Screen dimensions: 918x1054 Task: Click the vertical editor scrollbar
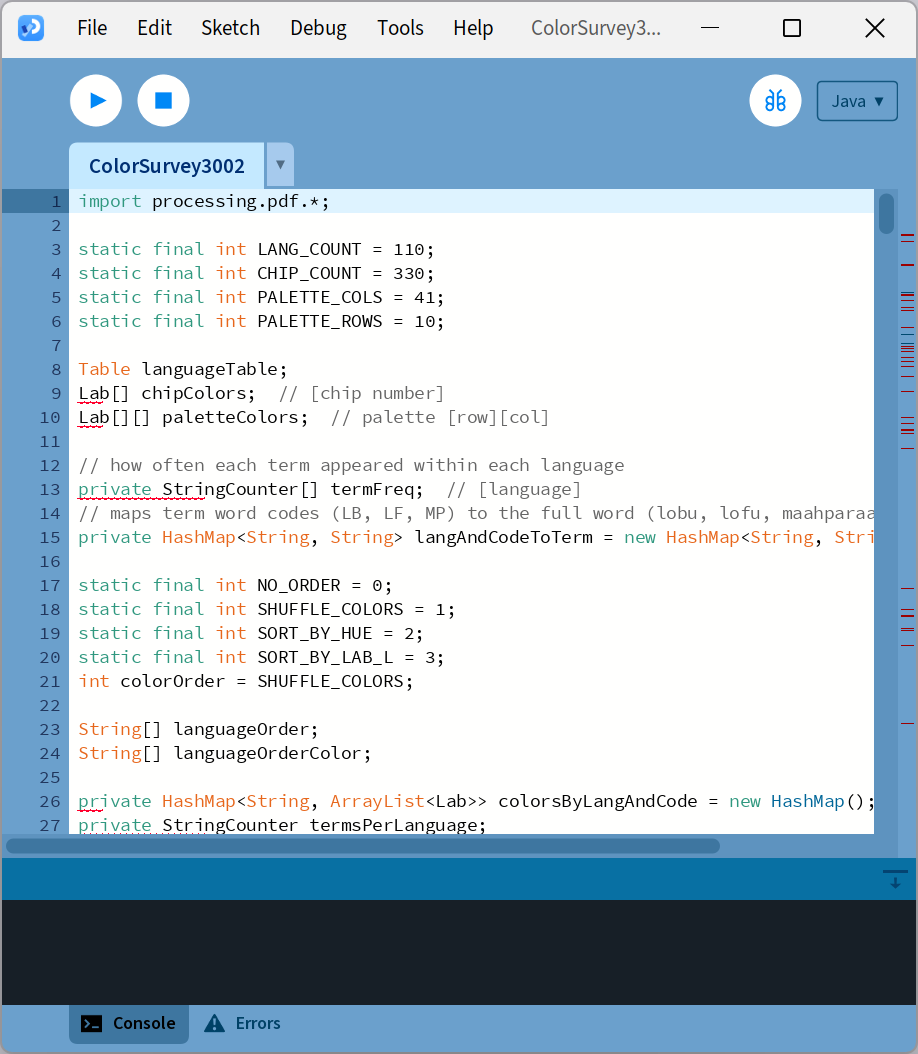(x=884, y=215)
